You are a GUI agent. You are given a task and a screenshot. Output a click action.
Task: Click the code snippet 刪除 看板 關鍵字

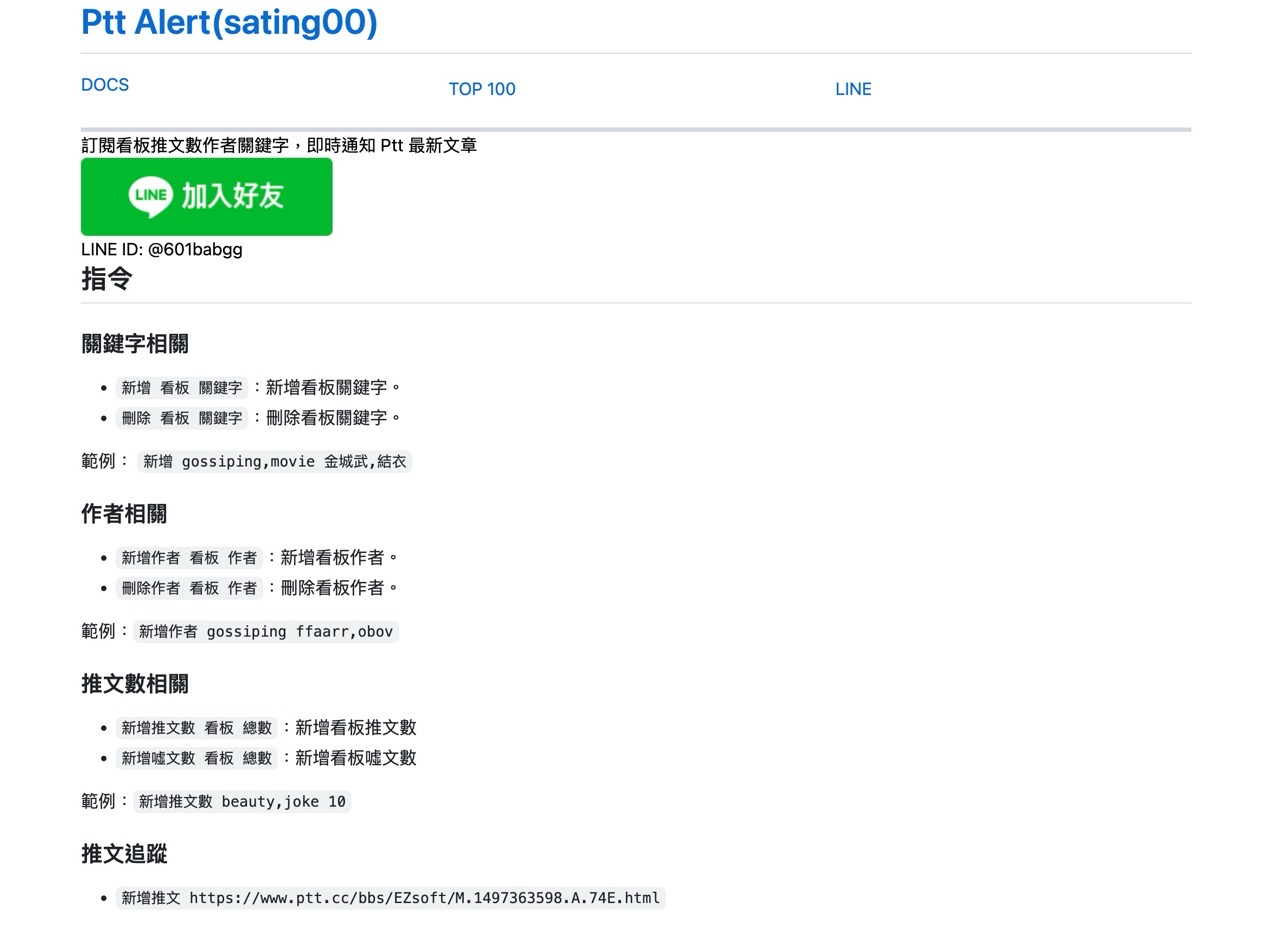(x=182, y=418)
